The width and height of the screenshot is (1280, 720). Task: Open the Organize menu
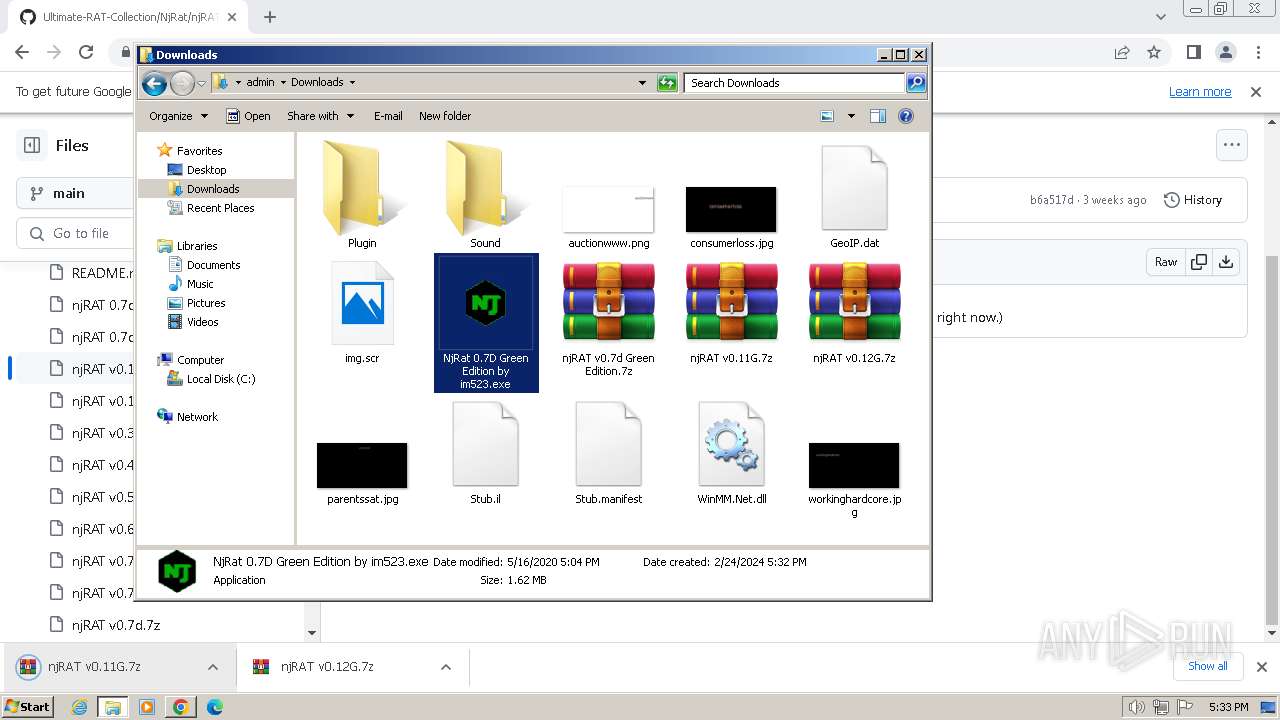pyautogui.click(x=178, y=116)
